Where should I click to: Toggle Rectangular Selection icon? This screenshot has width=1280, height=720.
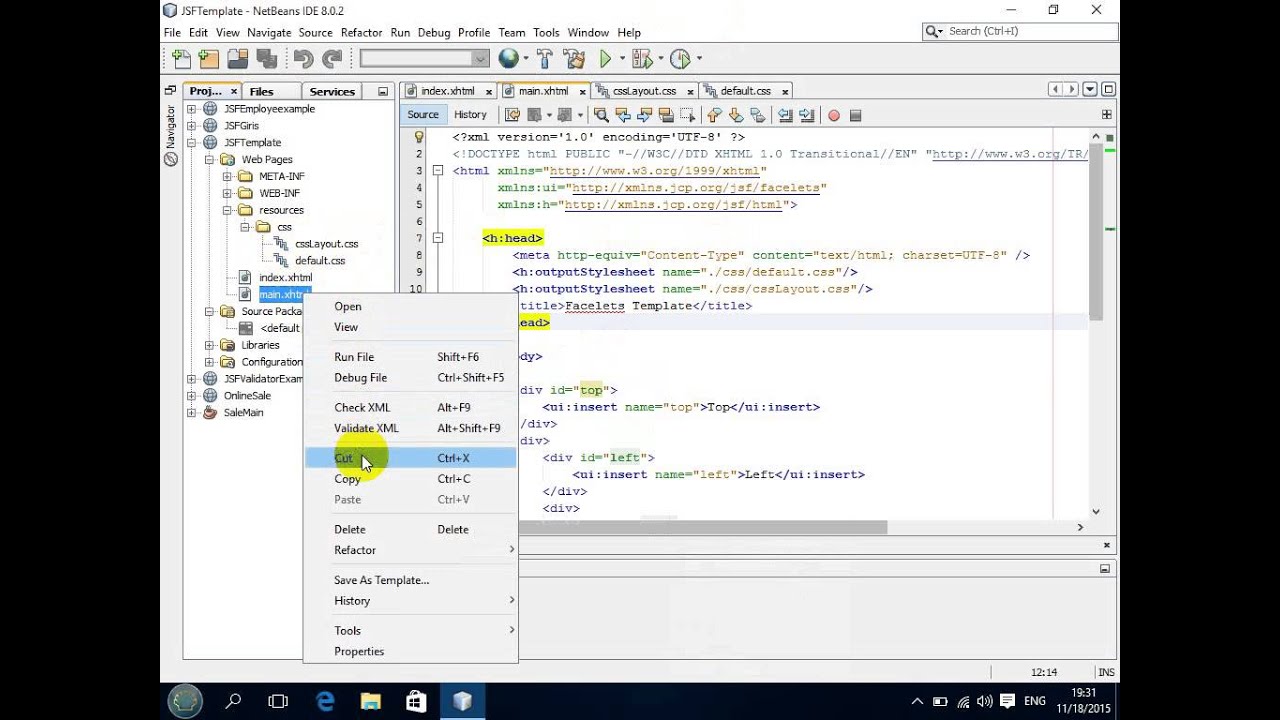pos(688,115)
